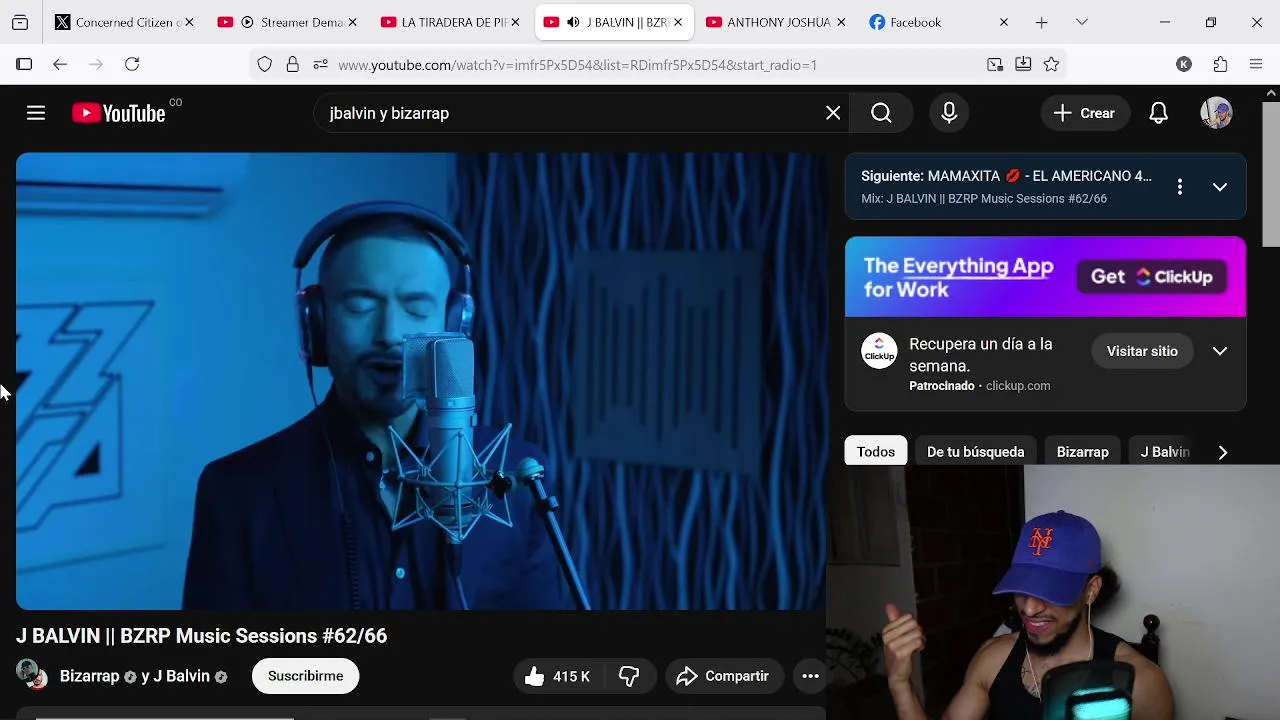Open the extensions puzzle icon
This screenshot has height=720, width=1280.
point(1220,64)
